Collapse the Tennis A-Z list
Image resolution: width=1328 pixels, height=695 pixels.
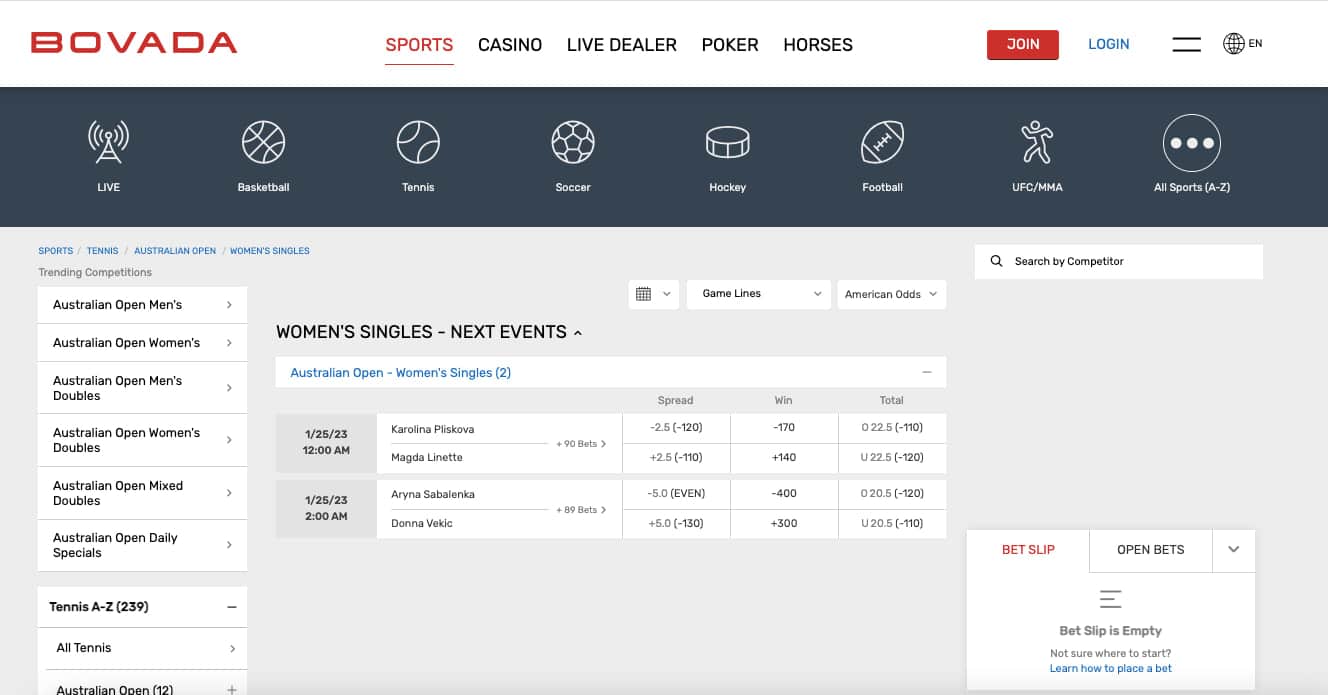232,607
